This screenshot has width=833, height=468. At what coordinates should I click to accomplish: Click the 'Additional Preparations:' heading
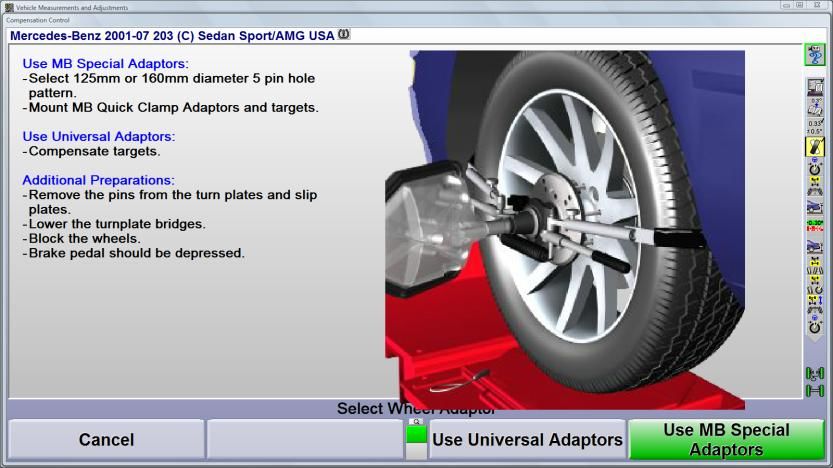coord(98,180)
